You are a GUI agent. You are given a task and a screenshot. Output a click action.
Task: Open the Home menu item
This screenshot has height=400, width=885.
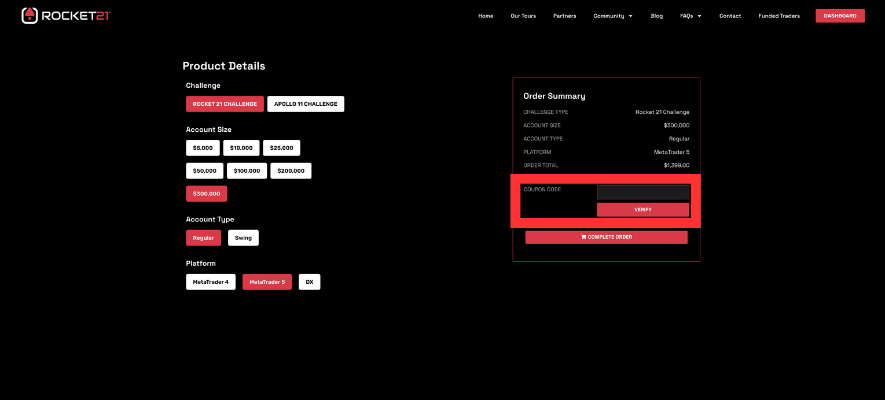pyautogui.click(x=485, y=16)
